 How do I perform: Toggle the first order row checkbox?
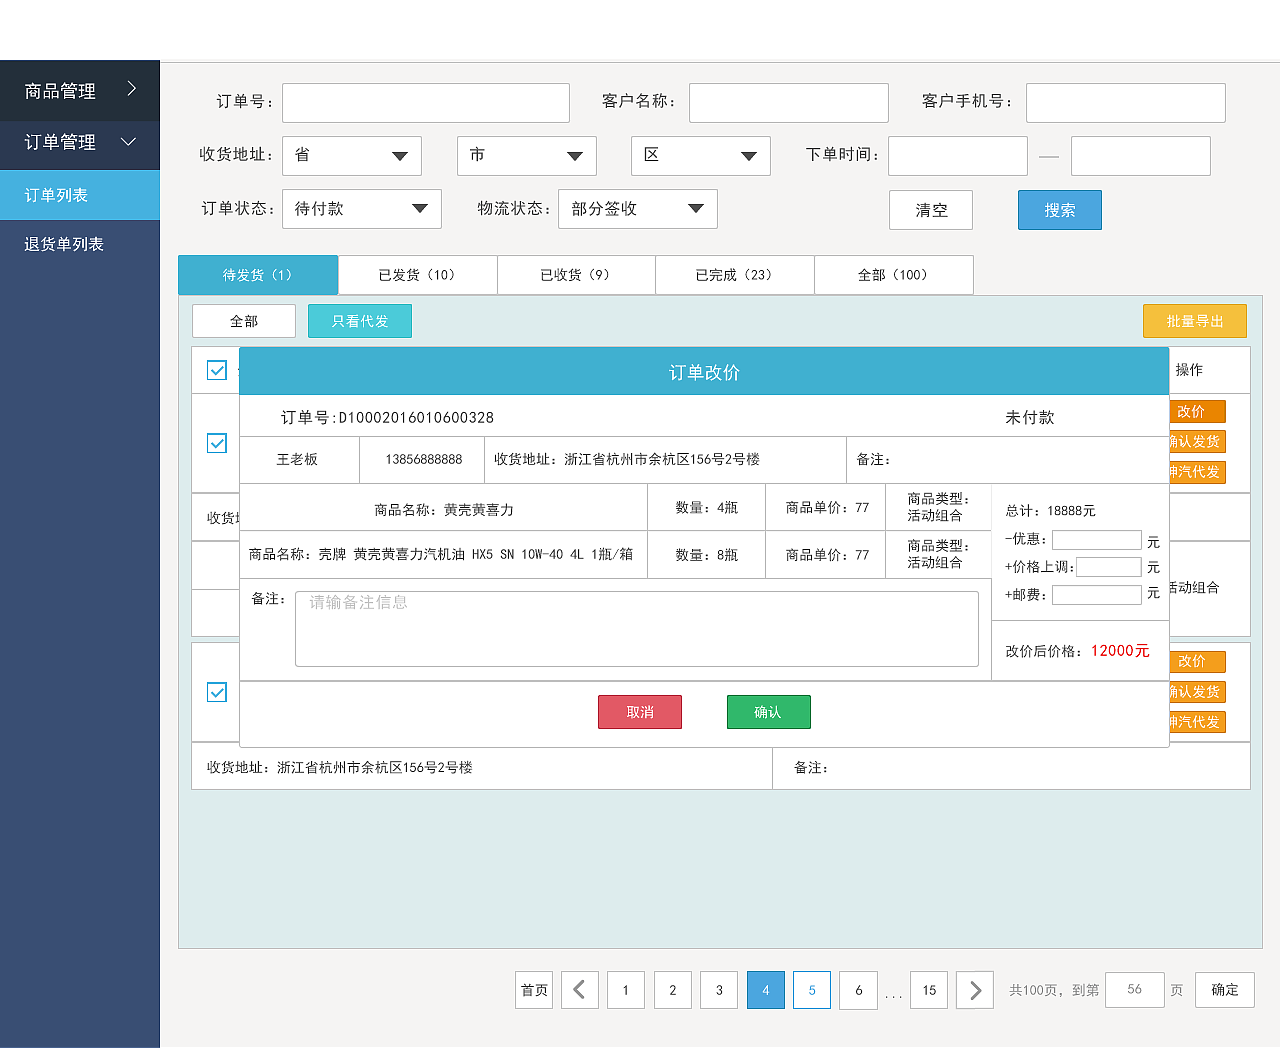pos(217,443)
